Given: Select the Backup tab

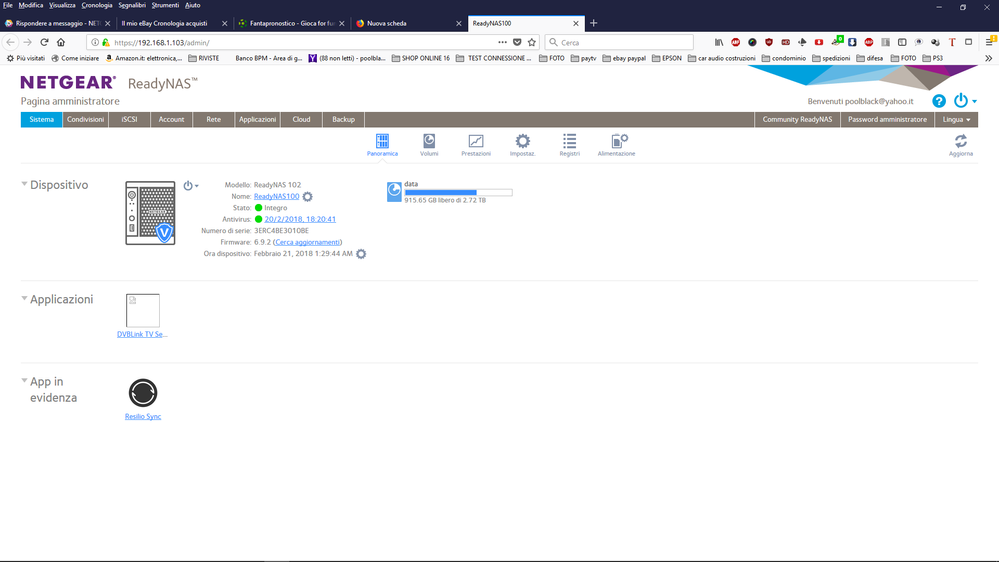Looking at the screenshot, I should [x=343, y=119].
